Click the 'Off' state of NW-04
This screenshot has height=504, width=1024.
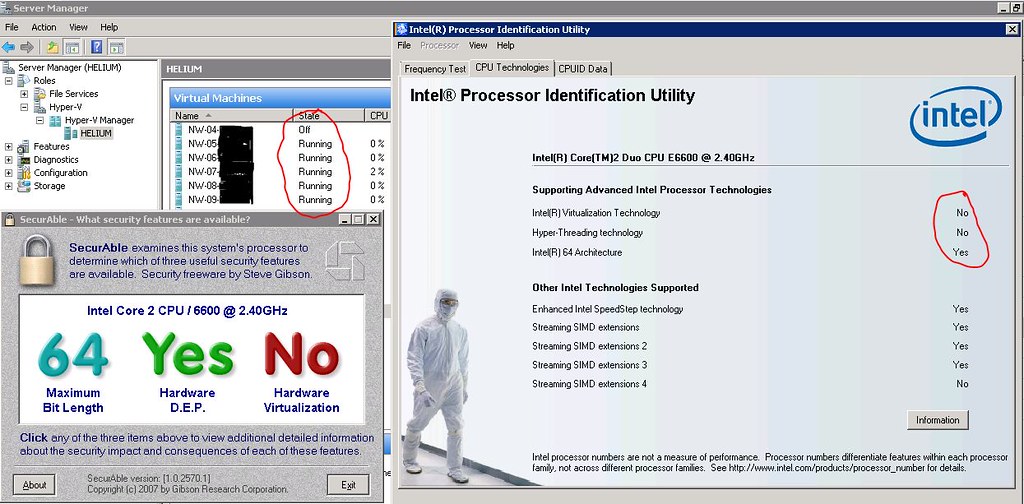pyautogui.click(x=304, y=130)
